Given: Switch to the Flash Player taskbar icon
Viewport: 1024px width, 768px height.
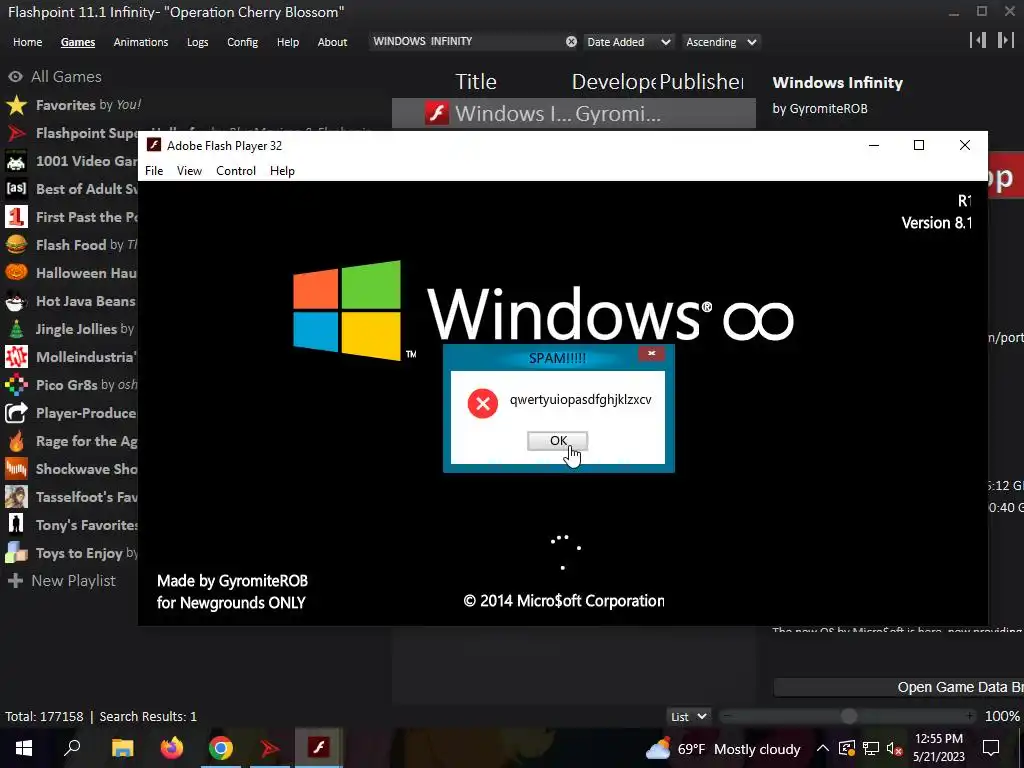Looking at the screenshot, I should click(319, 748).
